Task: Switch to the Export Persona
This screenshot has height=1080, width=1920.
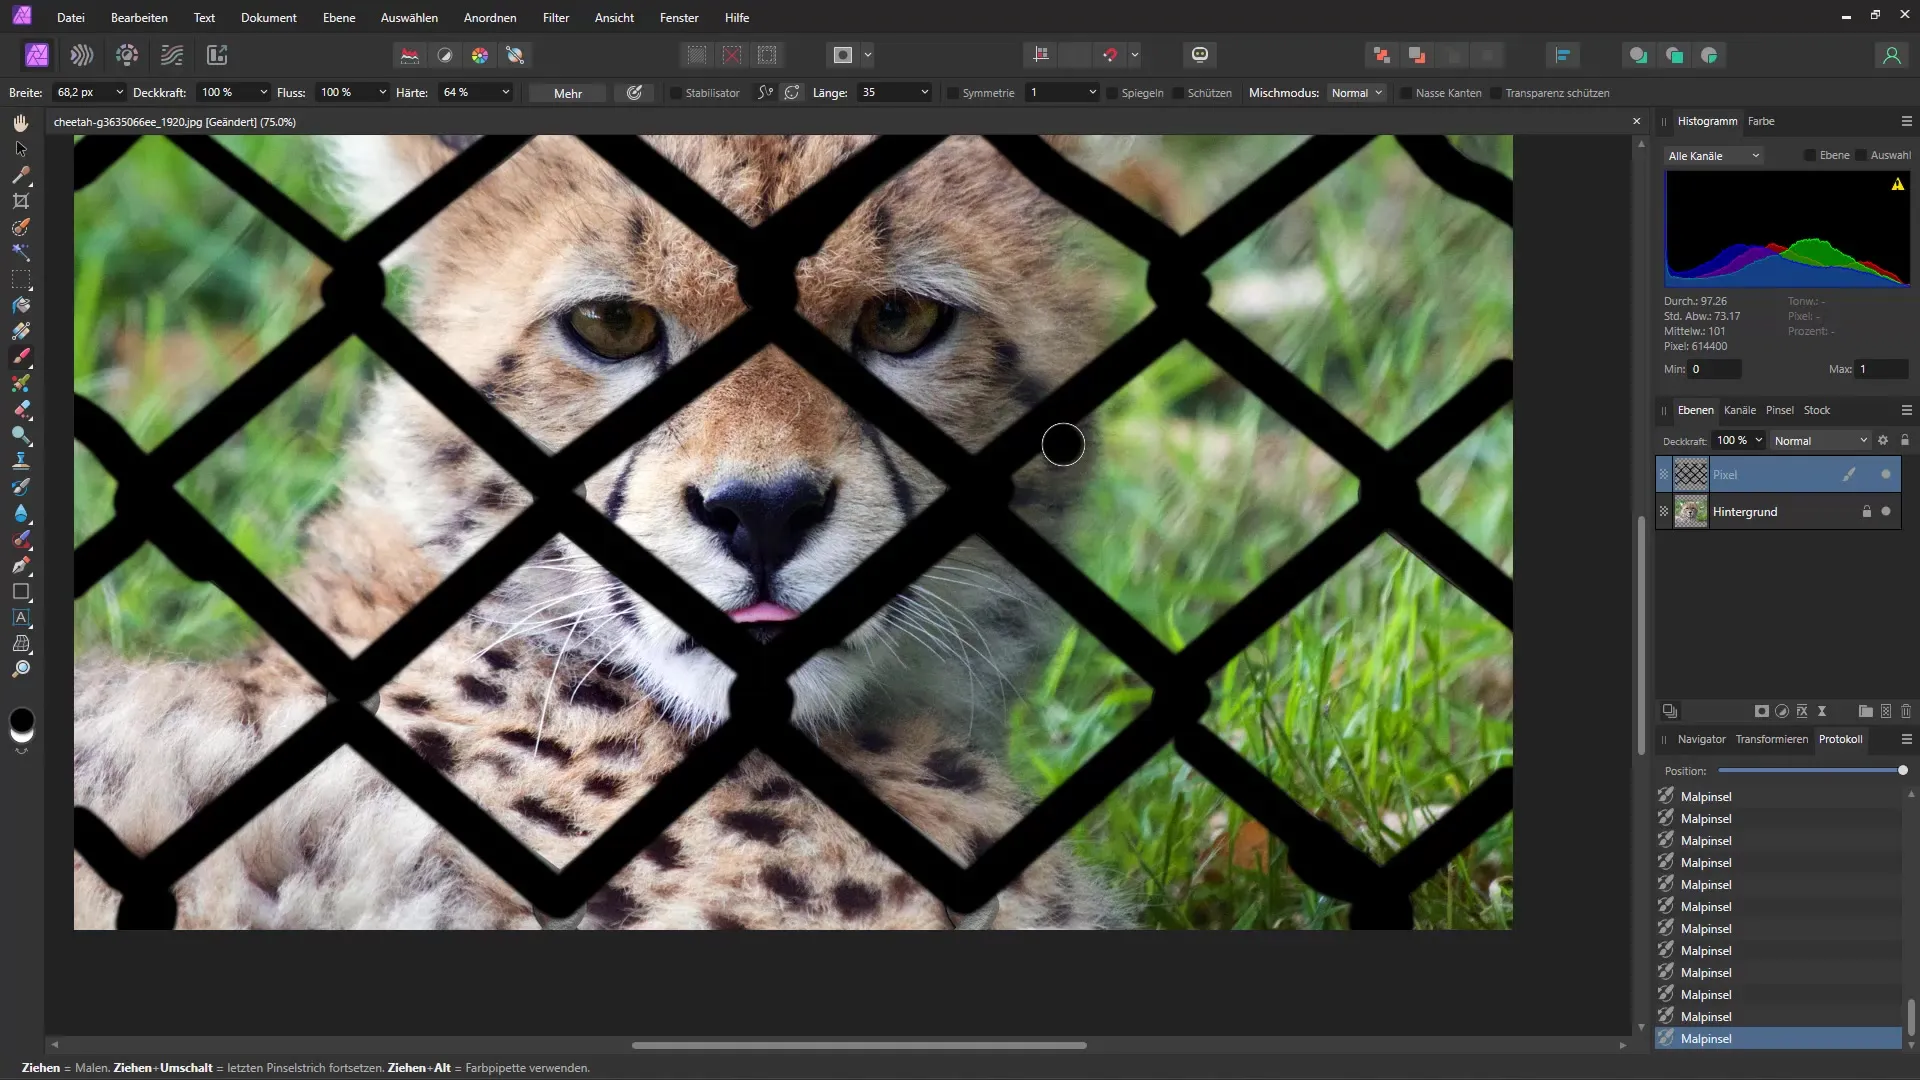Action: pos(217,55)
